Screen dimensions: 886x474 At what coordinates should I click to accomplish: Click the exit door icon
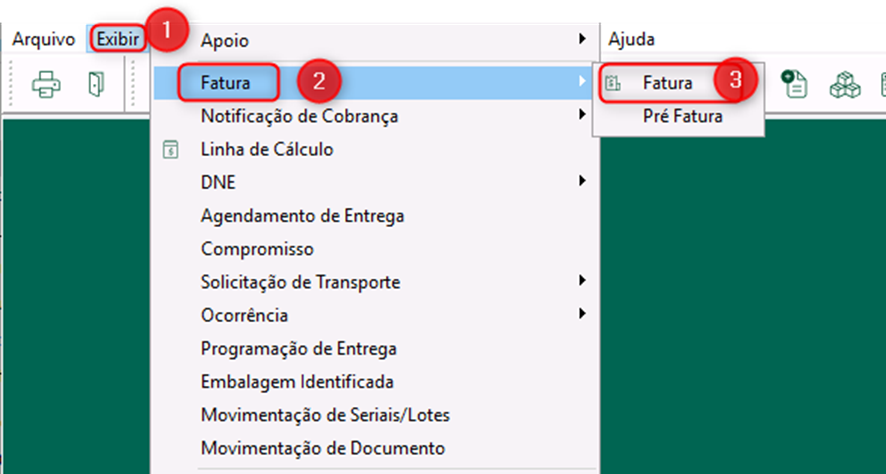click(x=97, y=84)
